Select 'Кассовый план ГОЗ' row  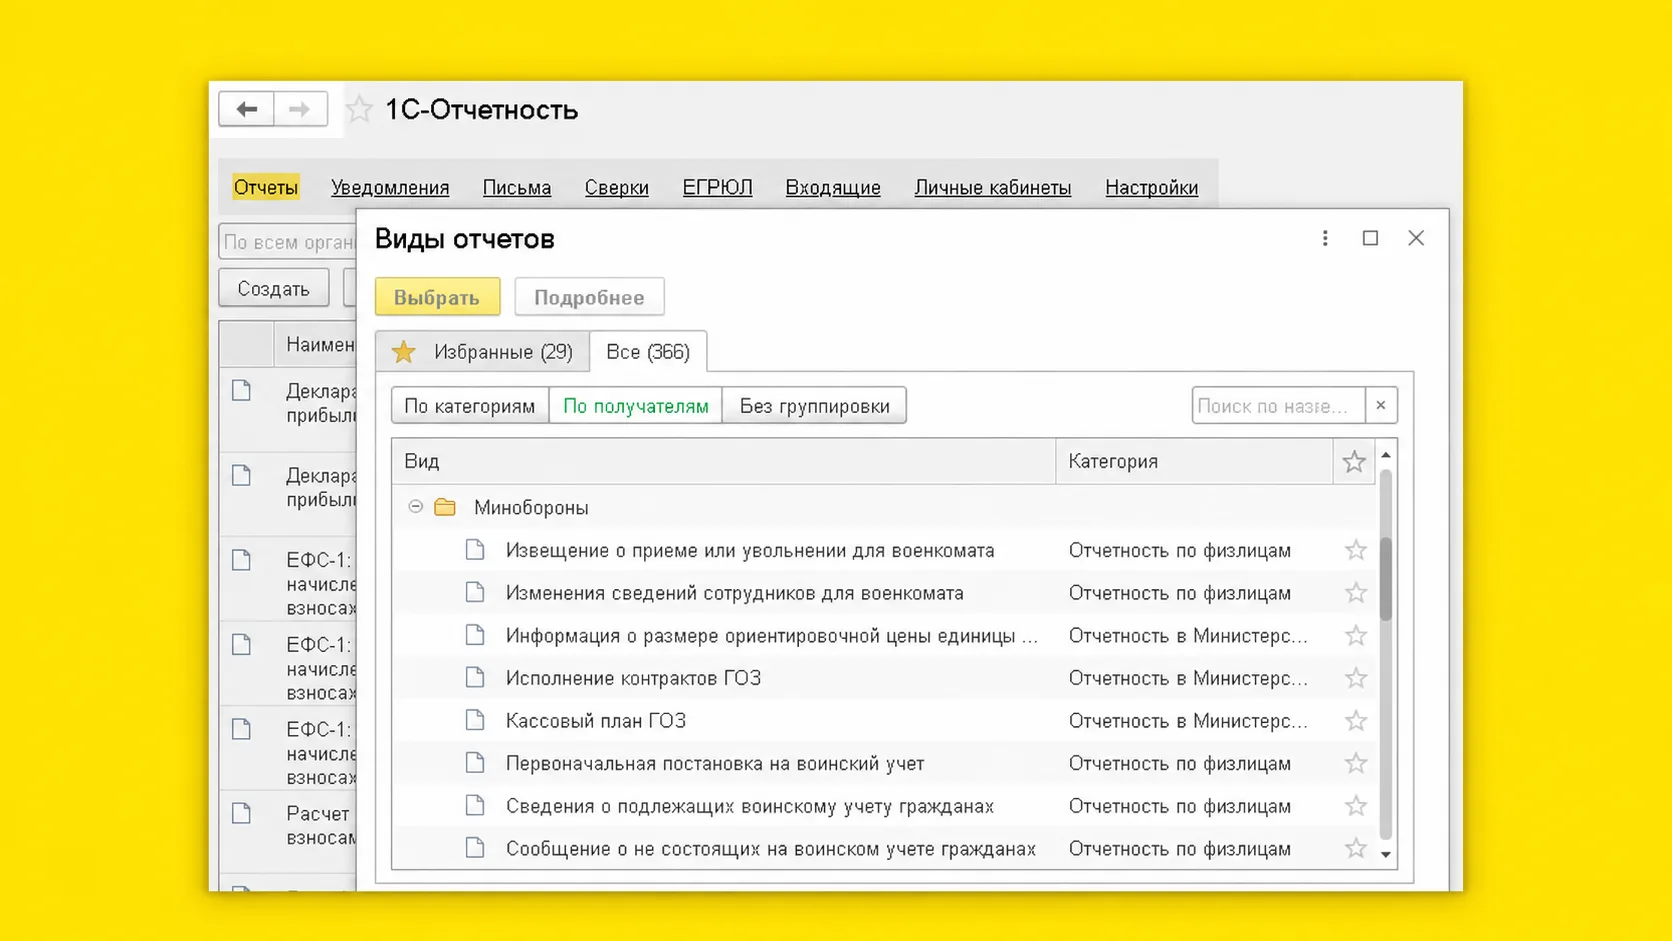596,721
